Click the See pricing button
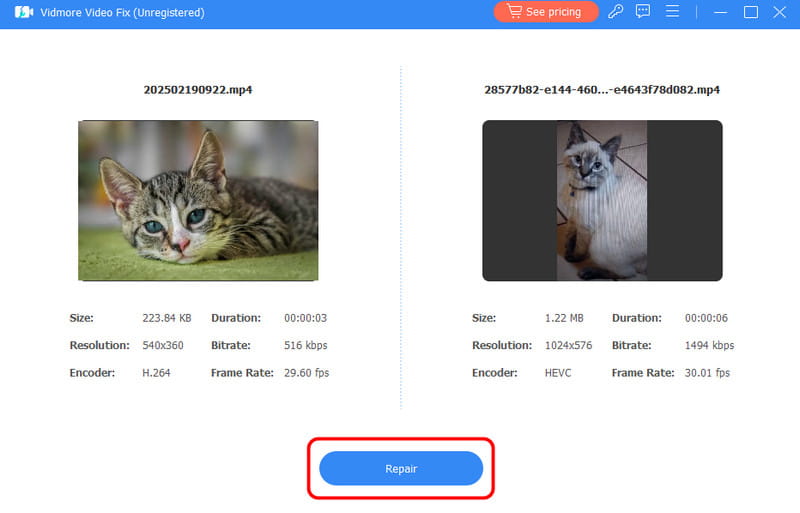 click(546, 12)
